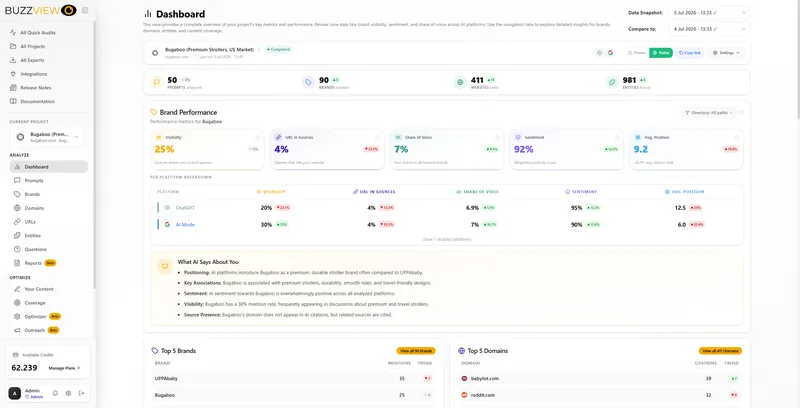Viewport: 800px width, 408px height.
Task: Collapse the sidebar with the panel icon
Action: [x=85, y=10]
